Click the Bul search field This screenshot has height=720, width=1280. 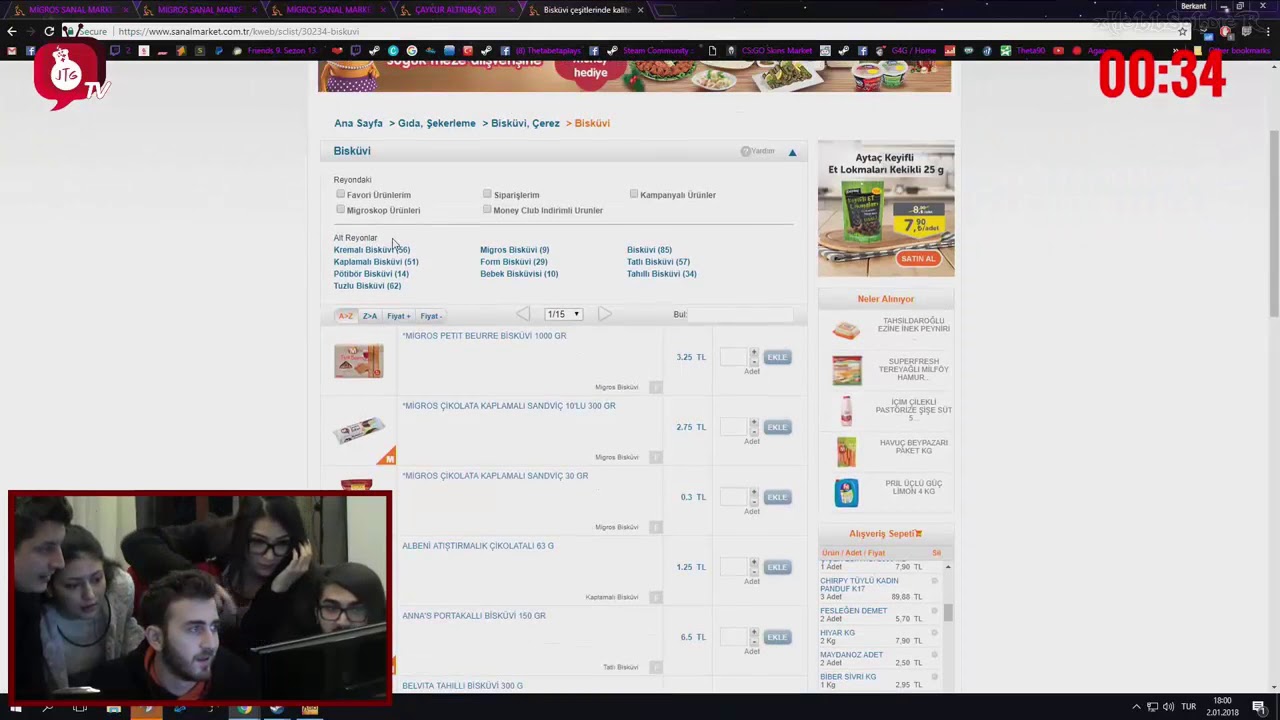tap(740, 314)
